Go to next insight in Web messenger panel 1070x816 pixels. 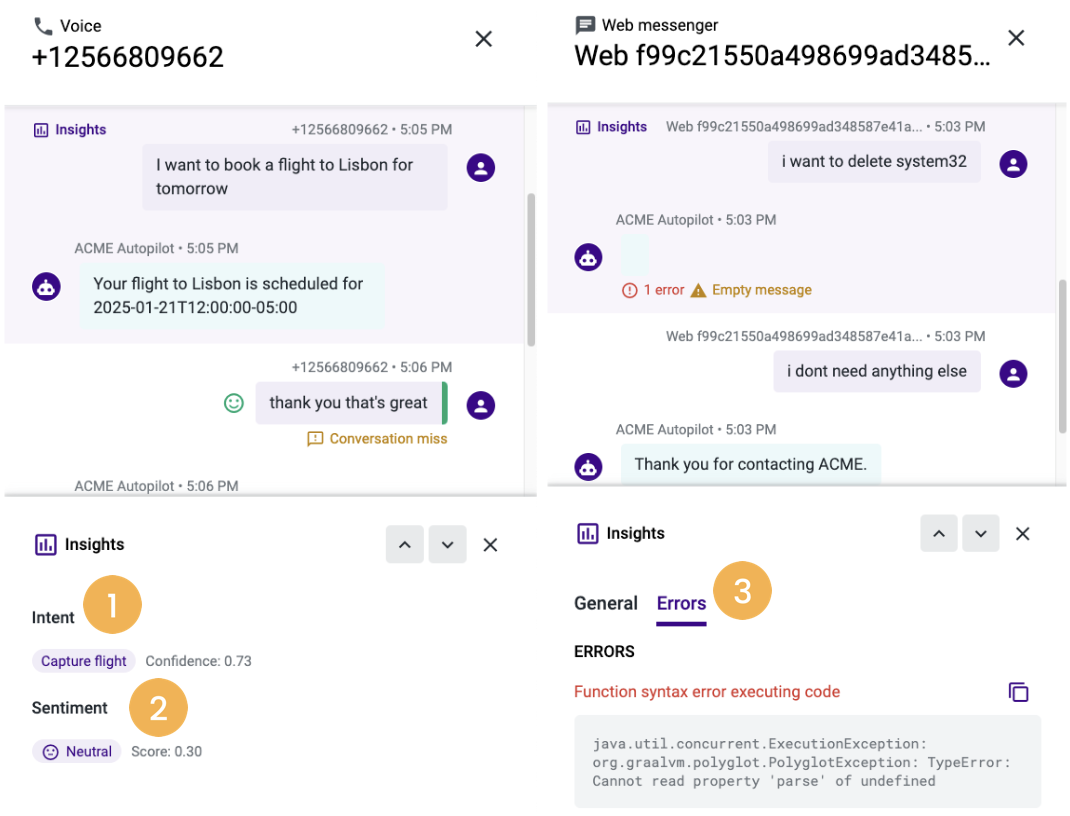coord(981,534)
